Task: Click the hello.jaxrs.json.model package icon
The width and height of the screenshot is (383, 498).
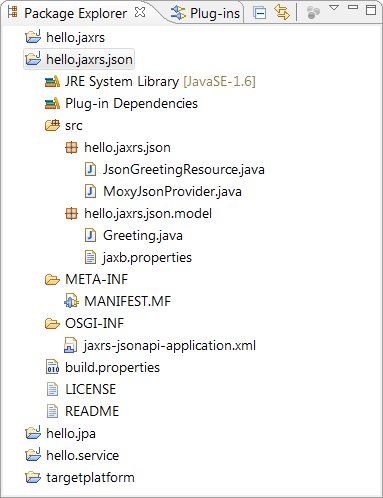Action: coord(71,213)
